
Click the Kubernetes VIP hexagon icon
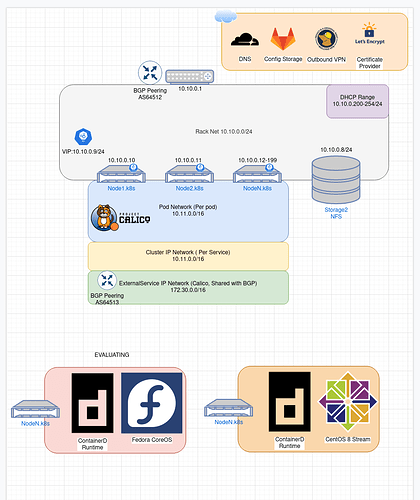point(83,137)
